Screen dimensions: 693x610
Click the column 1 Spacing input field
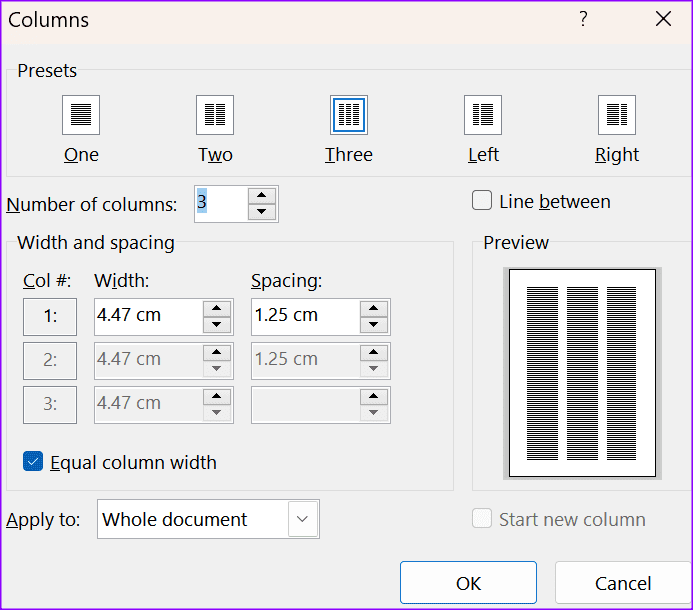[x=304, y=316]
